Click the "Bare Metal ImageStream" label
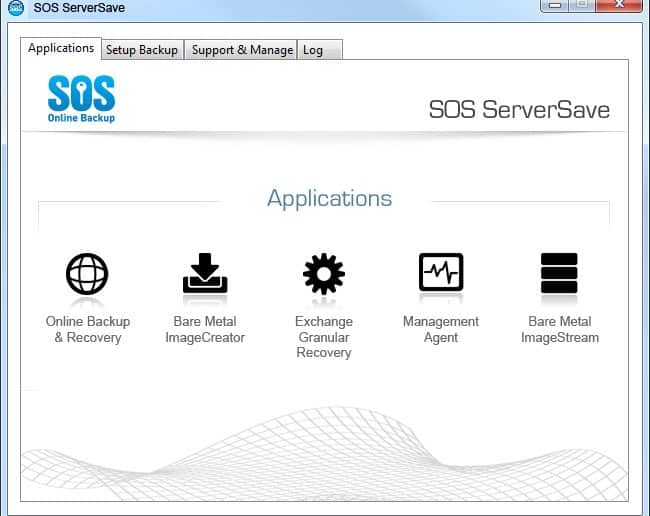 click(560, 329)
